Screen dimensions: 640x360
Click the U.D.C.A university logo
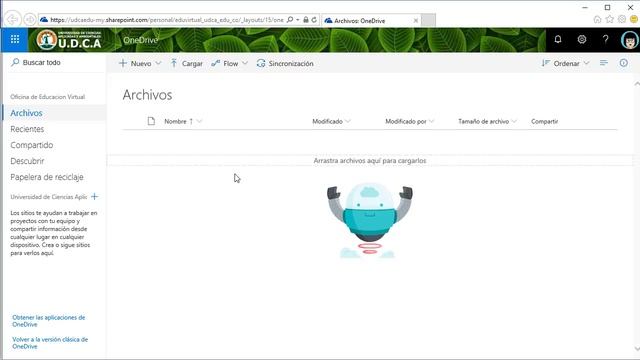click(69, 40)
